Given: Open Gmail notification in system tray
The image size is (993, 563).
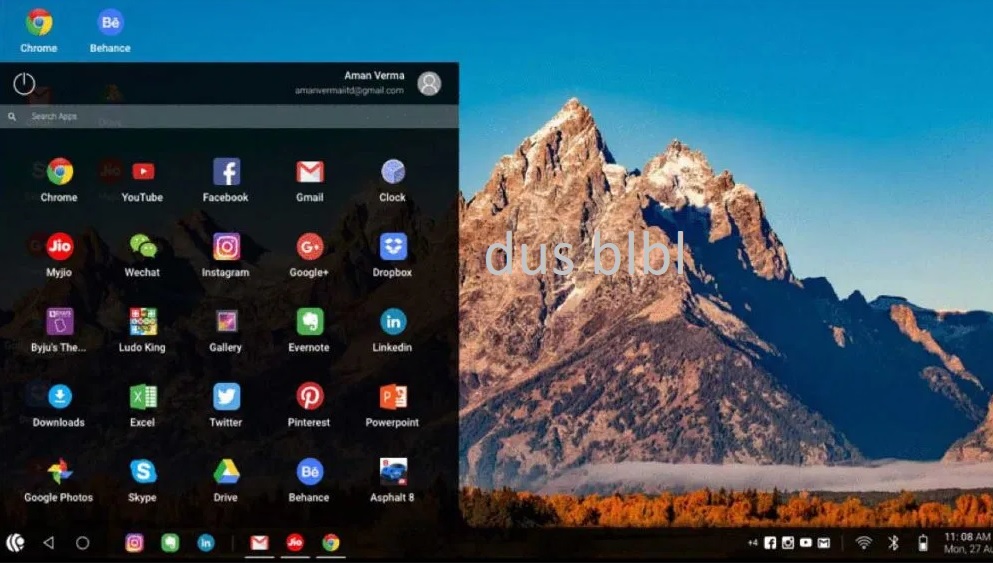Looking at the screenshot, I should pos(823,543).
